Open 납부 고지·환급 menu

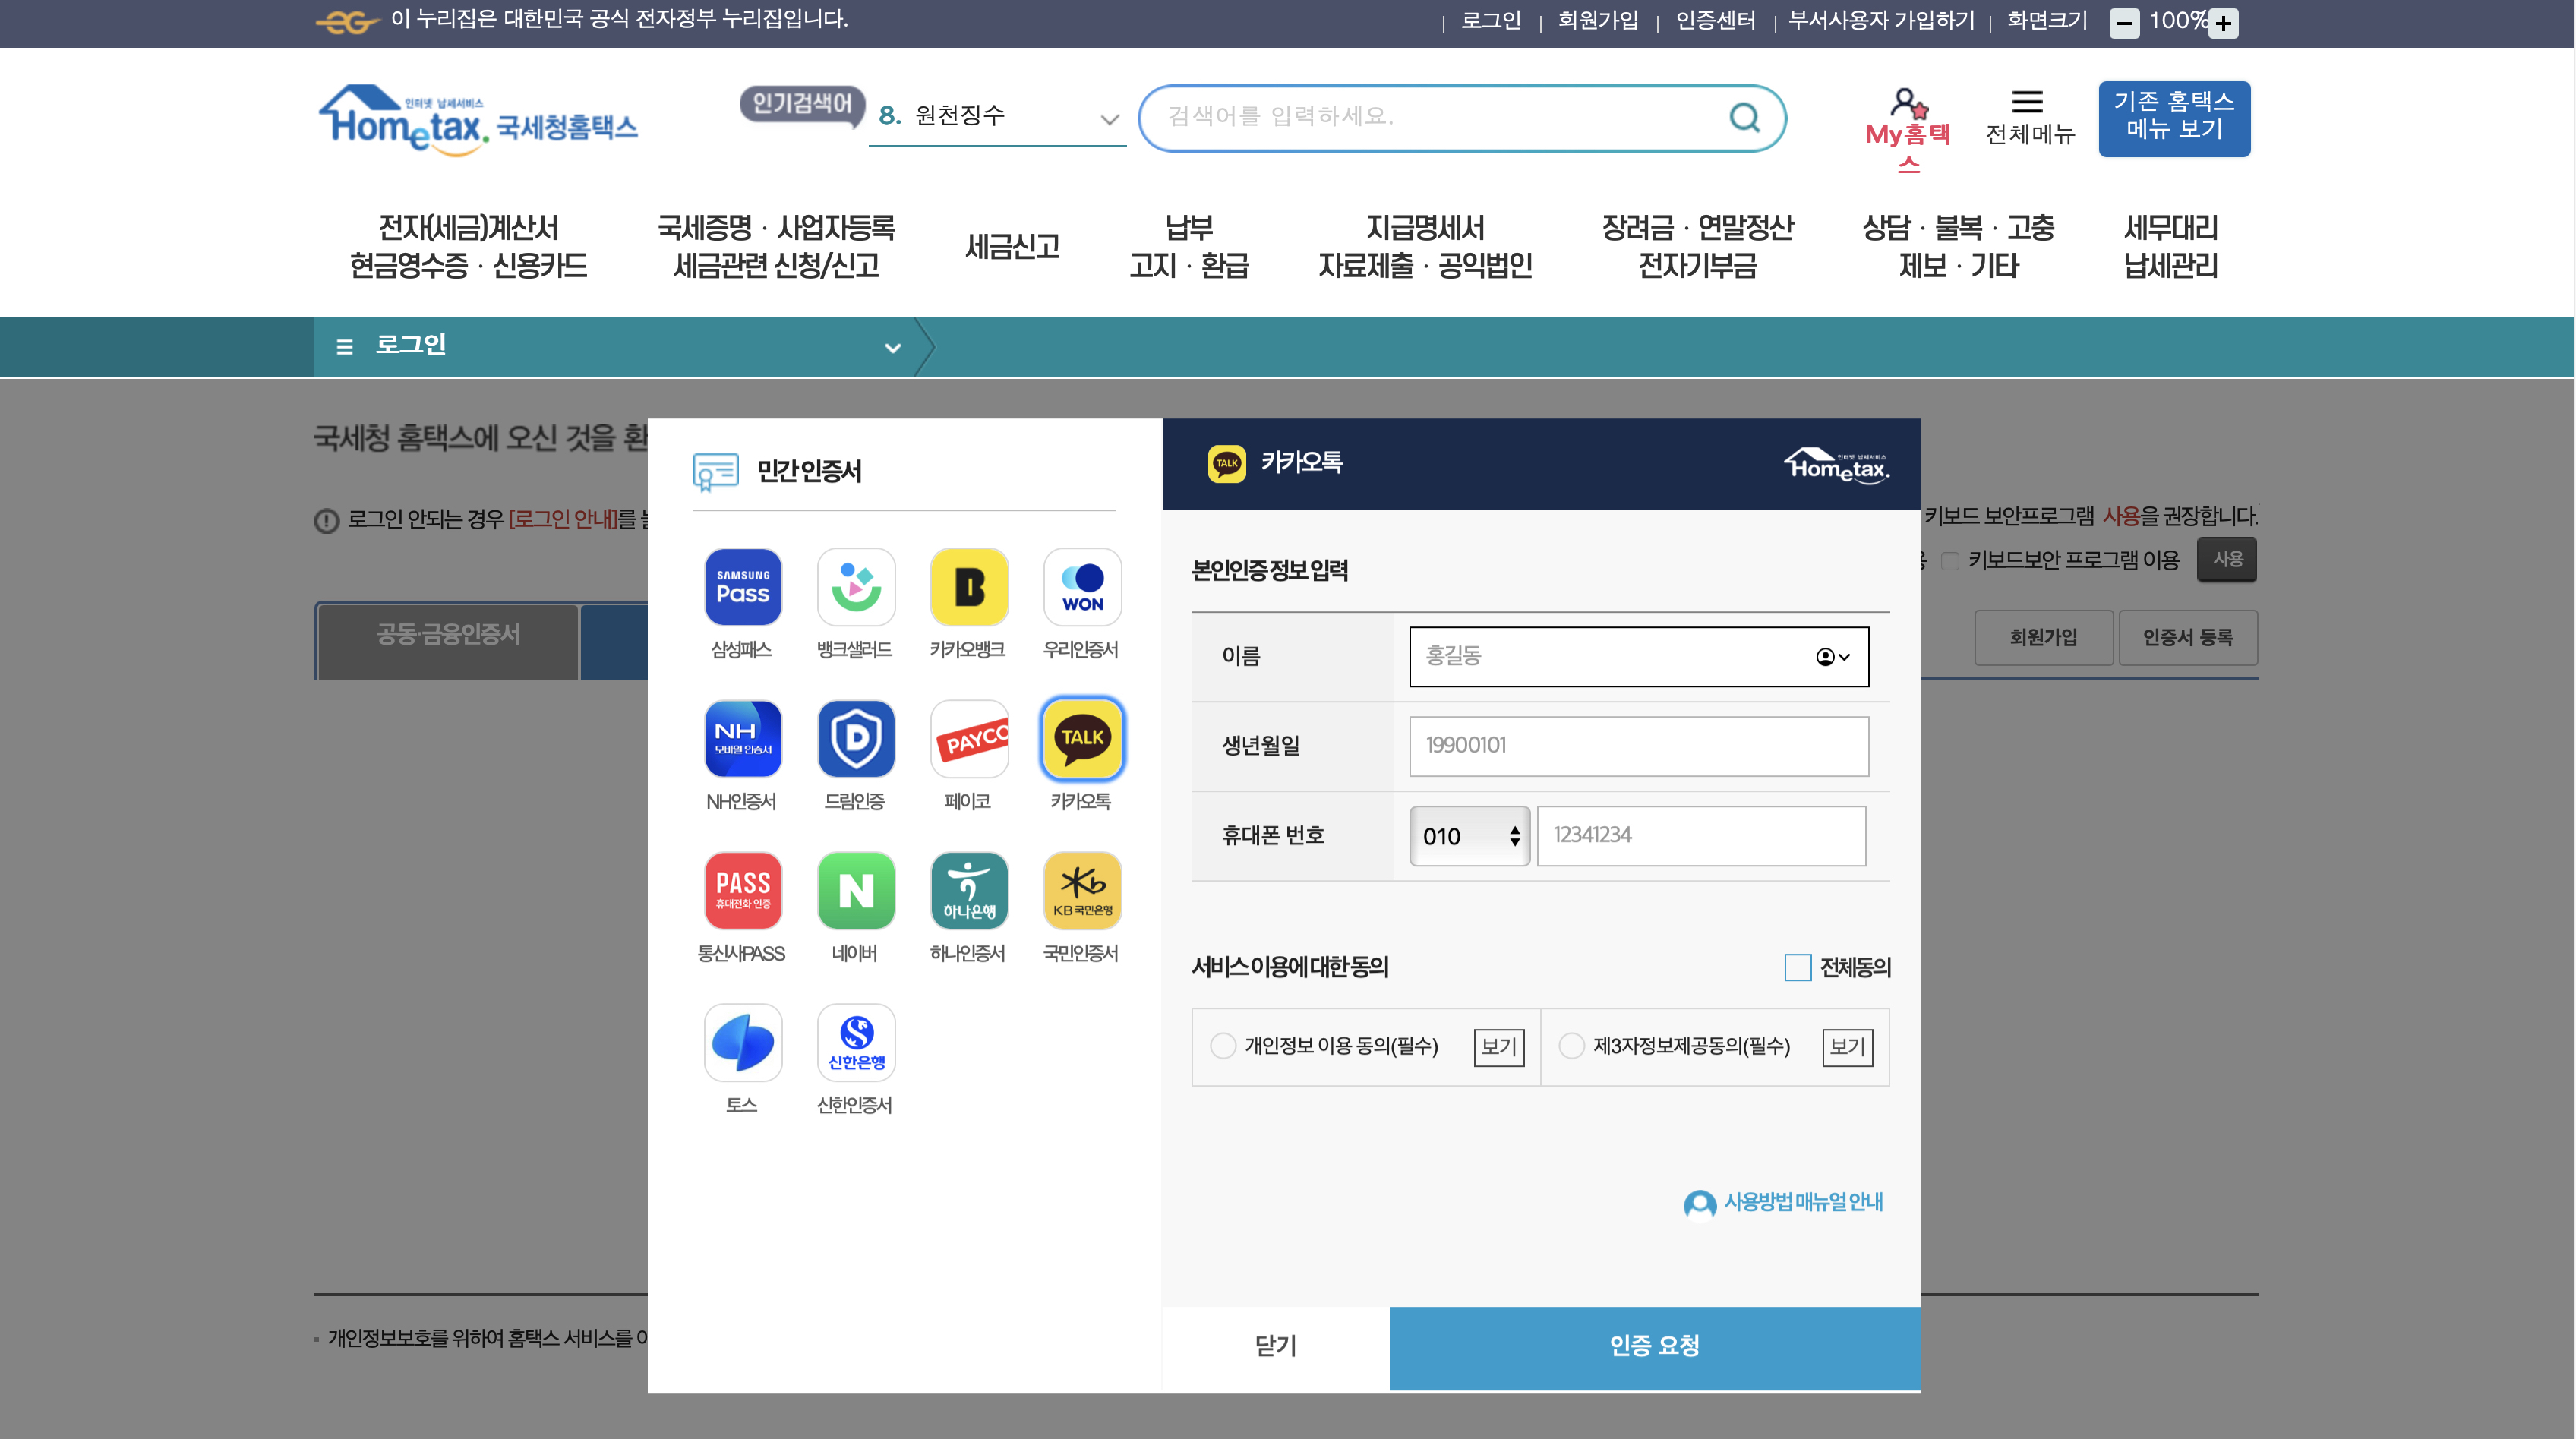click(1188, 246)
